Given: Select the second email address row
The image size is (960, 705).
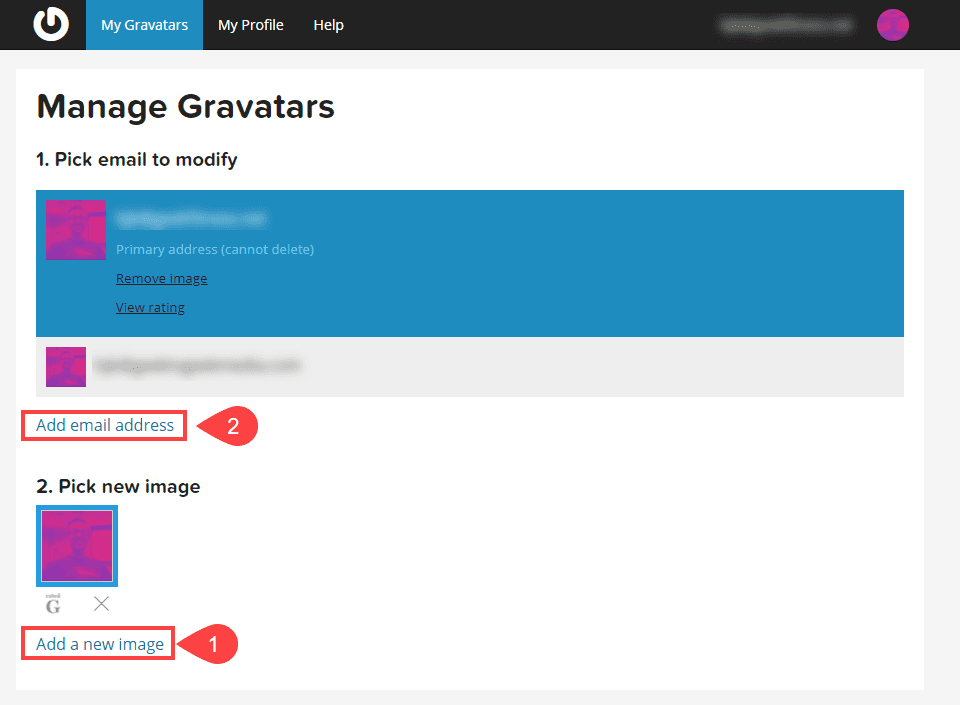Looking at the screenshot, I should tap(470, 367).
